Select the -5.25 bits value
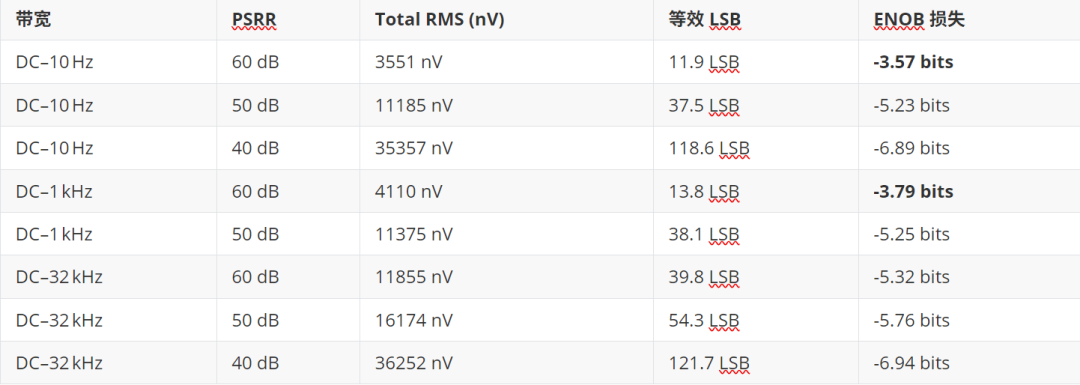 (x=911, y=234)
